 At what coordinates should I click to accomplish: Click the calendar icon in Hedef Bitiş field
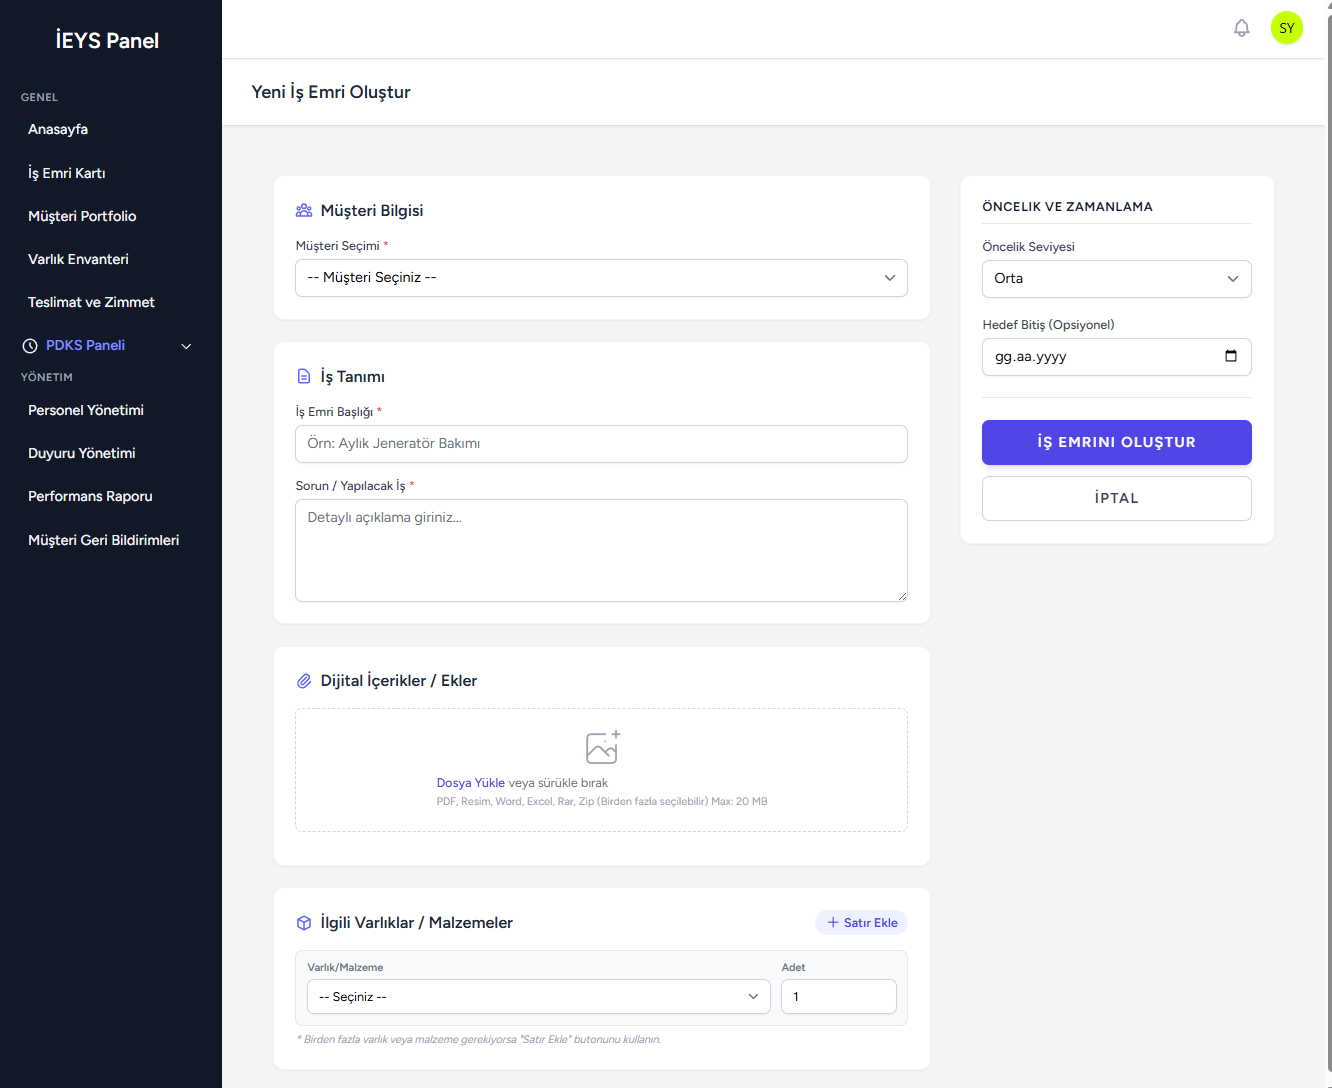click(x=1230, y=356)
